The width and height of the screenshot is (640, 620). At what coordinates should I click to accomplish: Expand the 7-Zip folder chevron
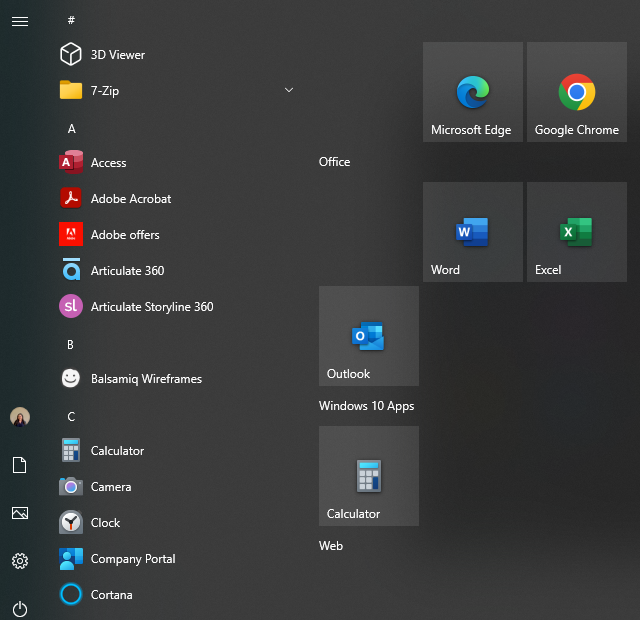(289, 90)
